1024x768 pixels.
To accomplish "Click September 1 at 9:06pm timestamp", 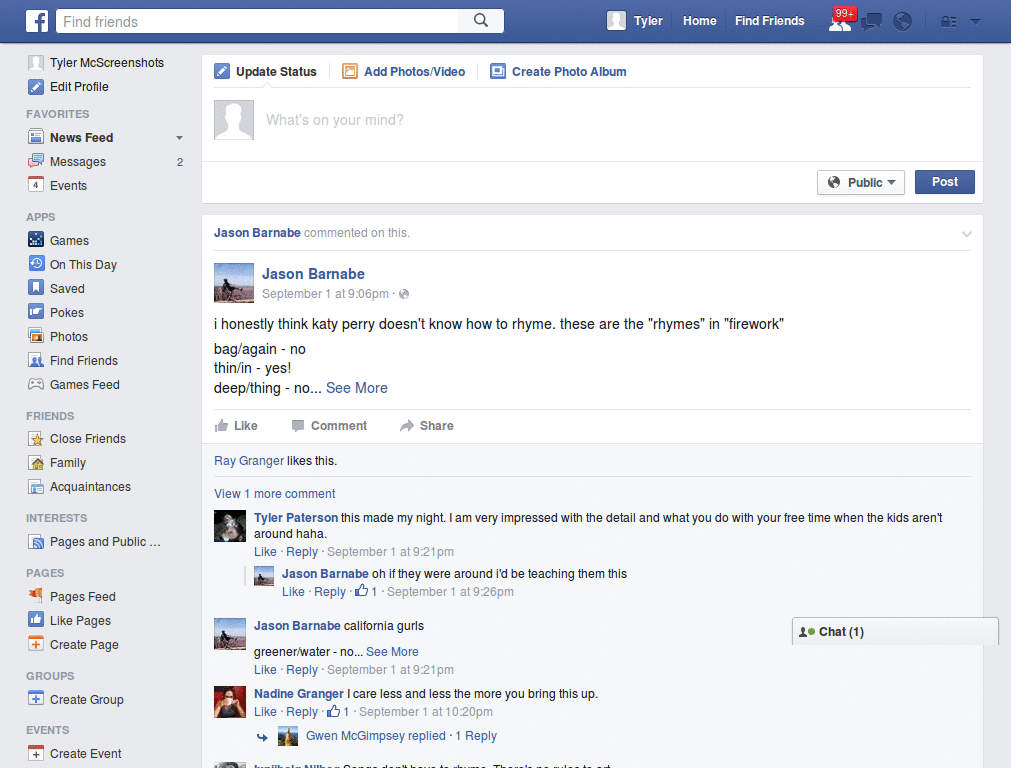I will [325, 294].
